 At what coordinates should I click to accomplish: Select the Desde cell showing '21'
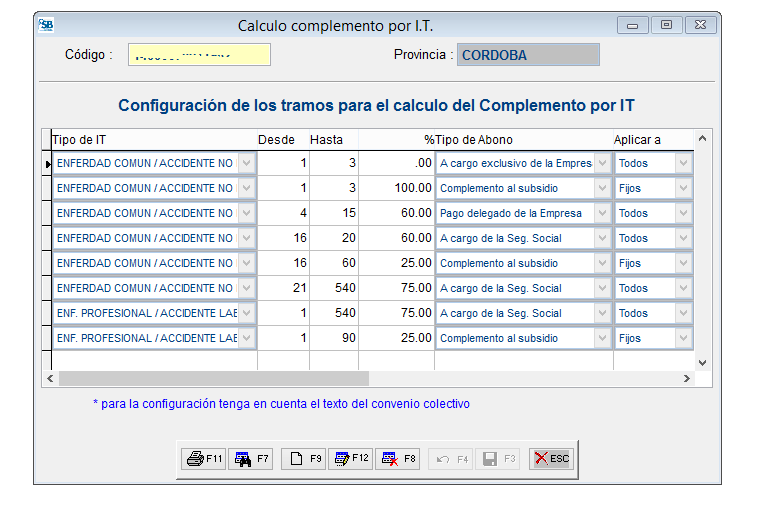coord(283,288)
